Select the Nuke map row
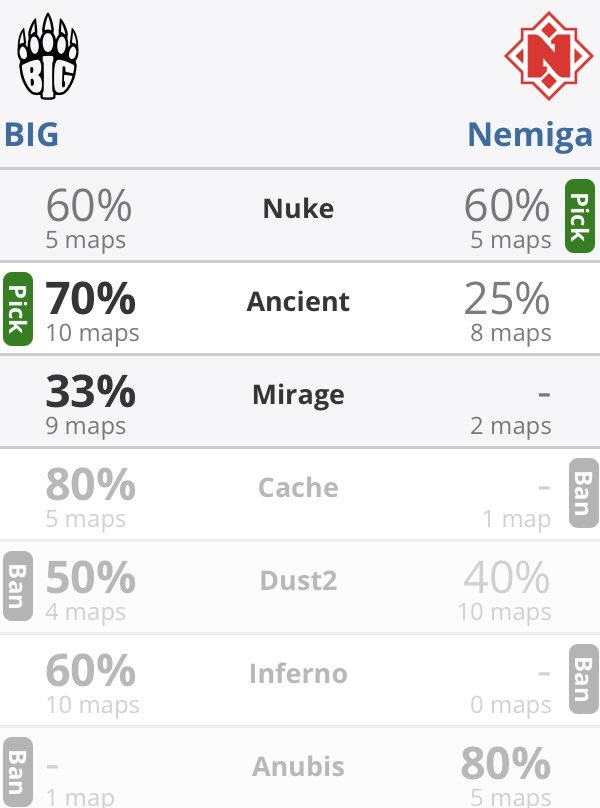 300,215
